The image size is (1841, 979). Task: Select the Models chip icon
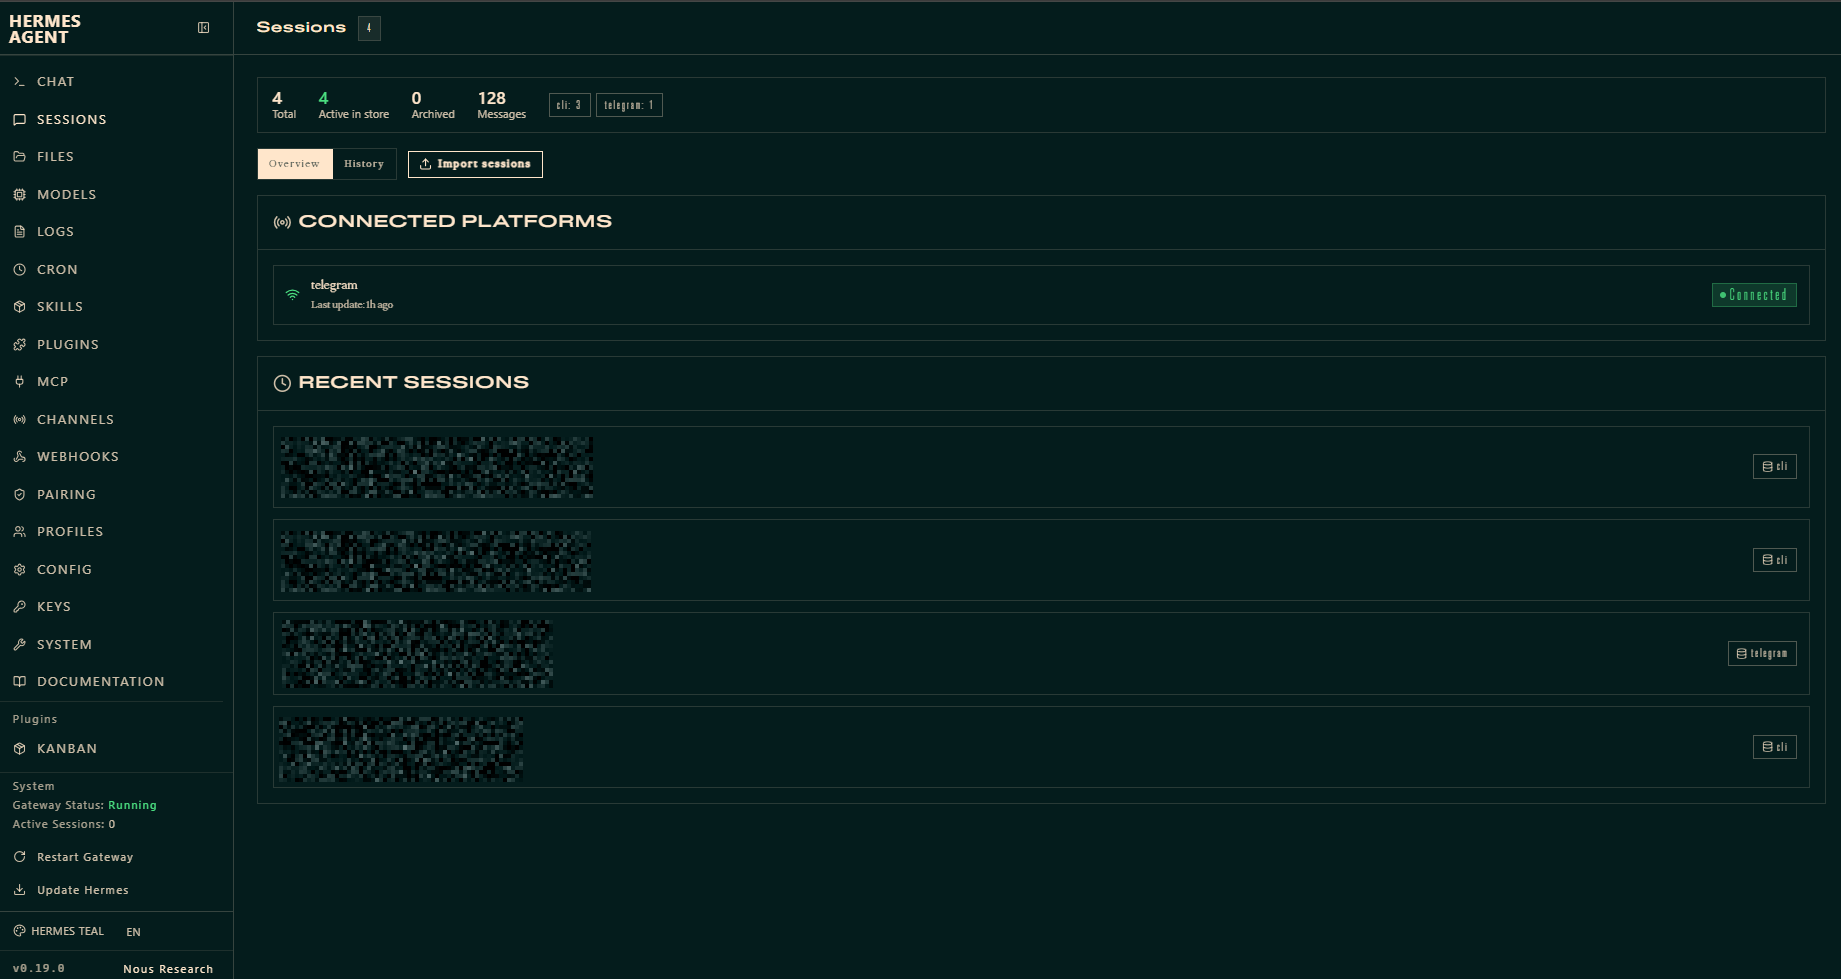(x=19, y=194)
